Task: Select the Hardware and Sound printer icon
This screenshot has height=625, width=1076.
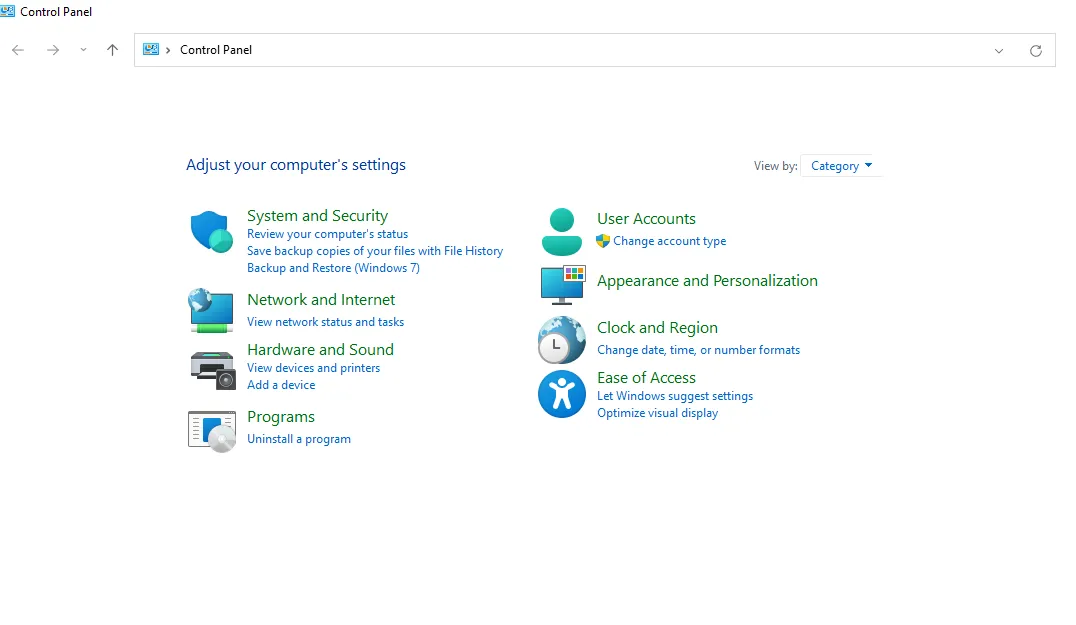Action: click(213, 370)
